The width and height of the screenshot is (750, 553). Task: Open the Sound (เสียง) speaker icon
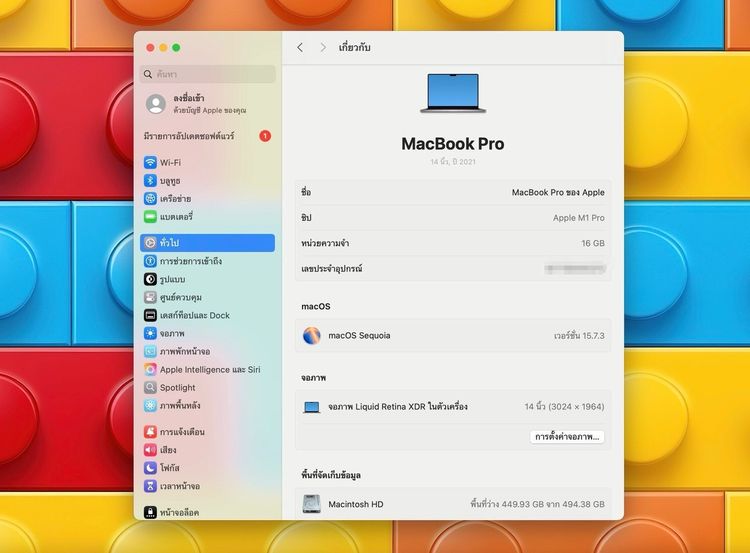click(x=150, y=450)
